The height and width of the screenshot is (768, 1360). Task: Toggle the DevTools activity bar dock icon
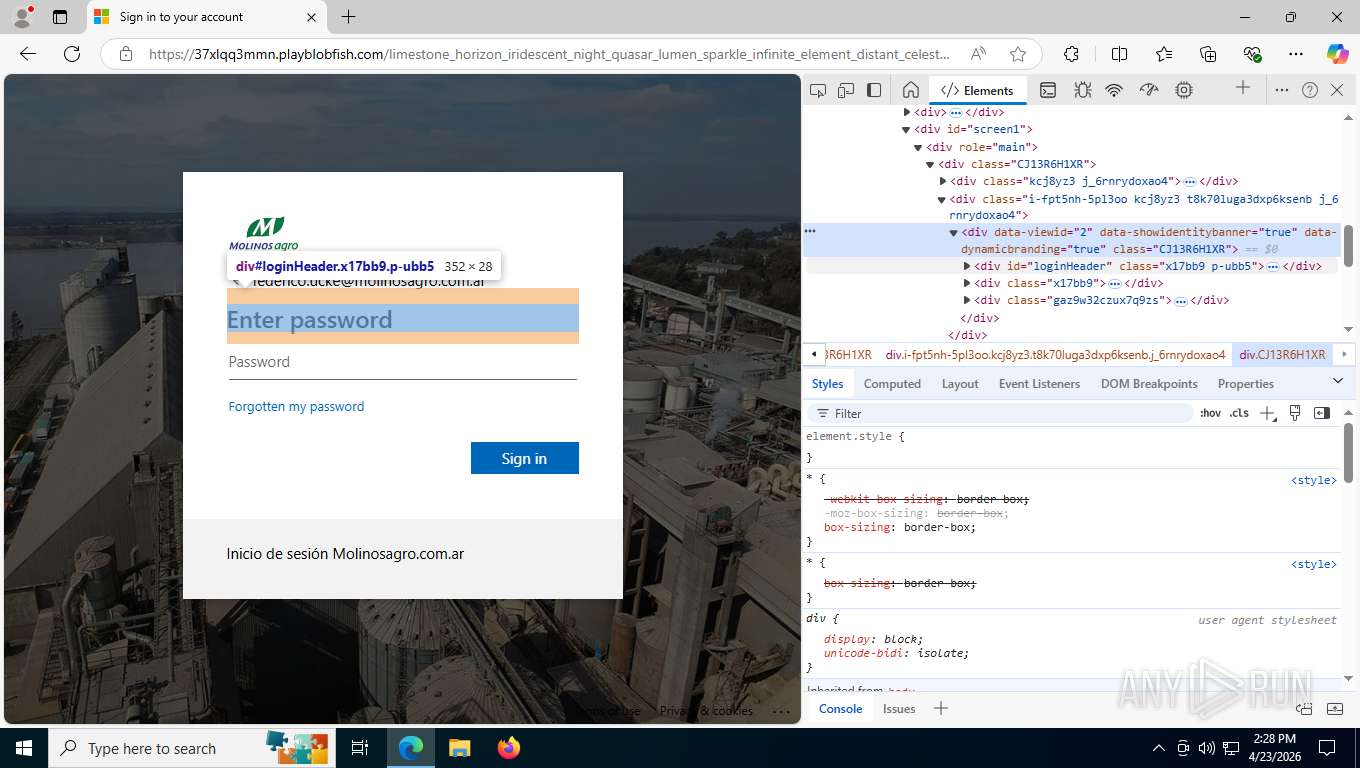(874, 90)
